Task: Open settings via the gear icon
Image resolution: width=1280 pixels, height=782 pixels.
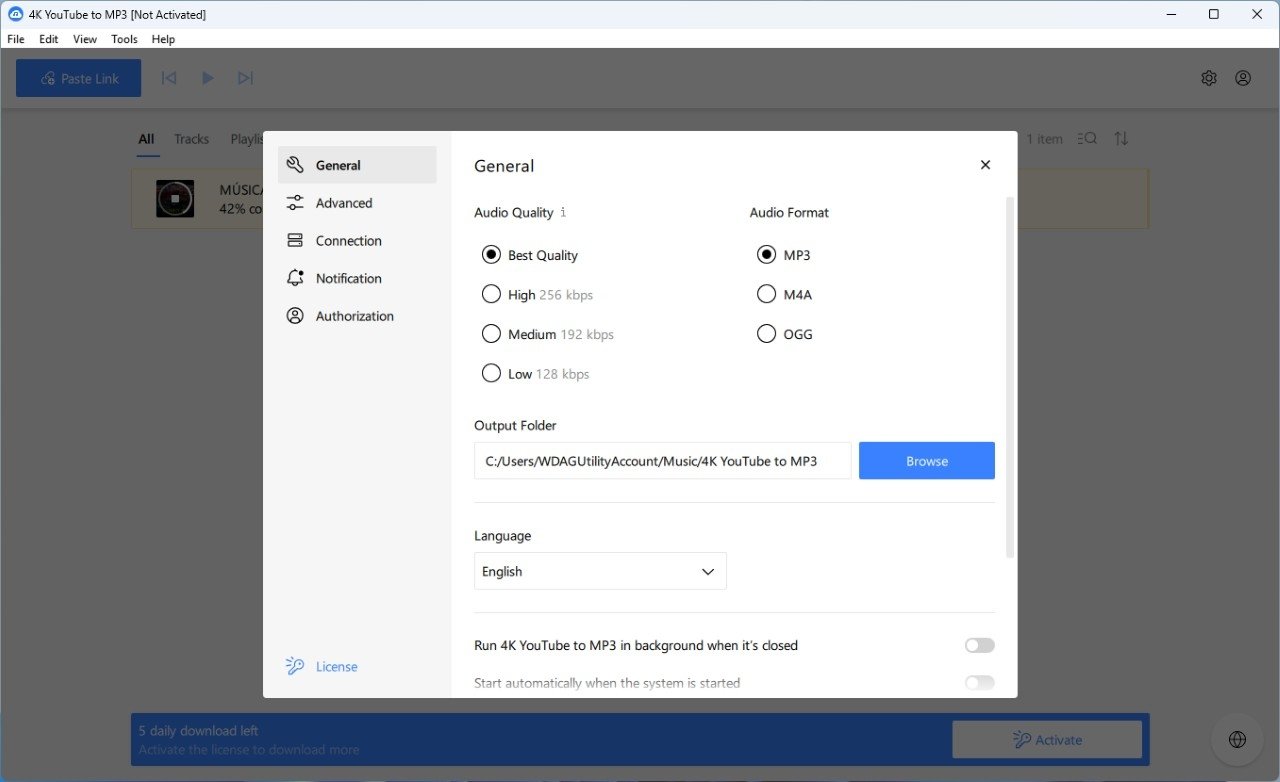Action: click(1209, 78)
